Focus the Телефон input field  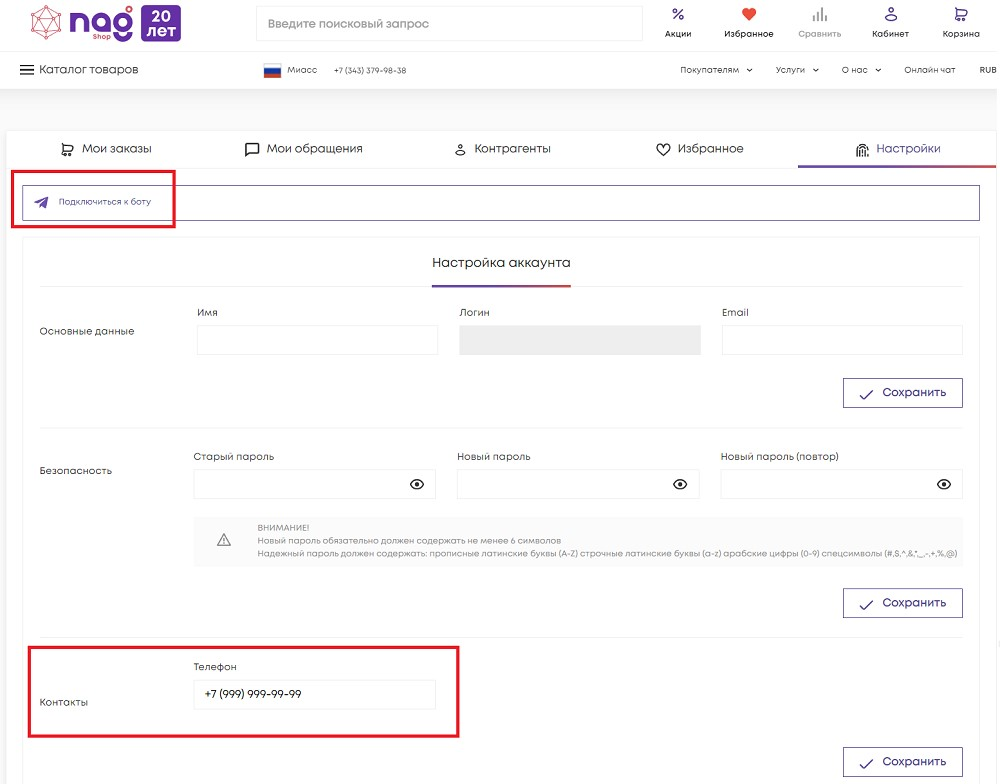(x=314, y=694)
